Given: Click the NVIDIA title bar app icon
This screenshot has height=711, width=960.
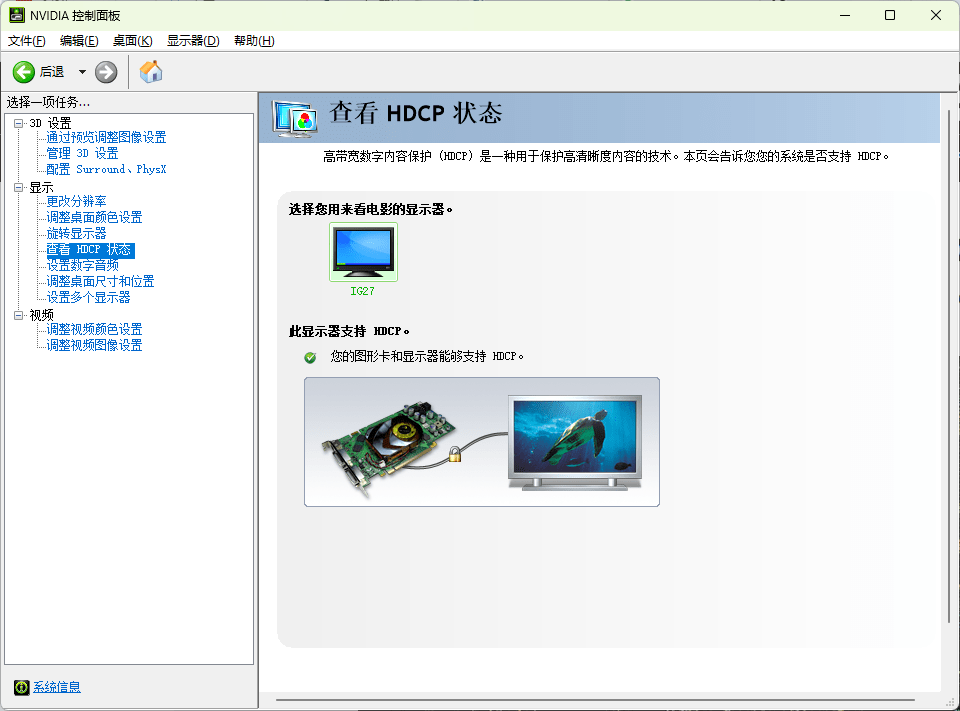Looking at the screenshot, I should 17,15.
